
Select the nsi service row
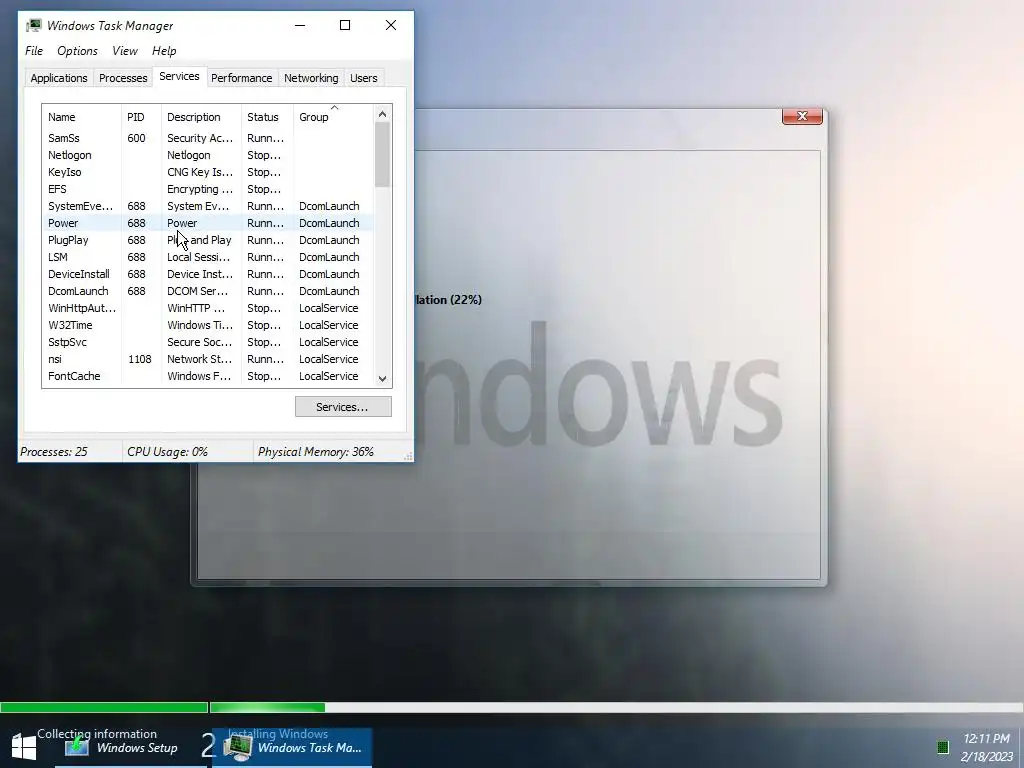click(208, 359)
